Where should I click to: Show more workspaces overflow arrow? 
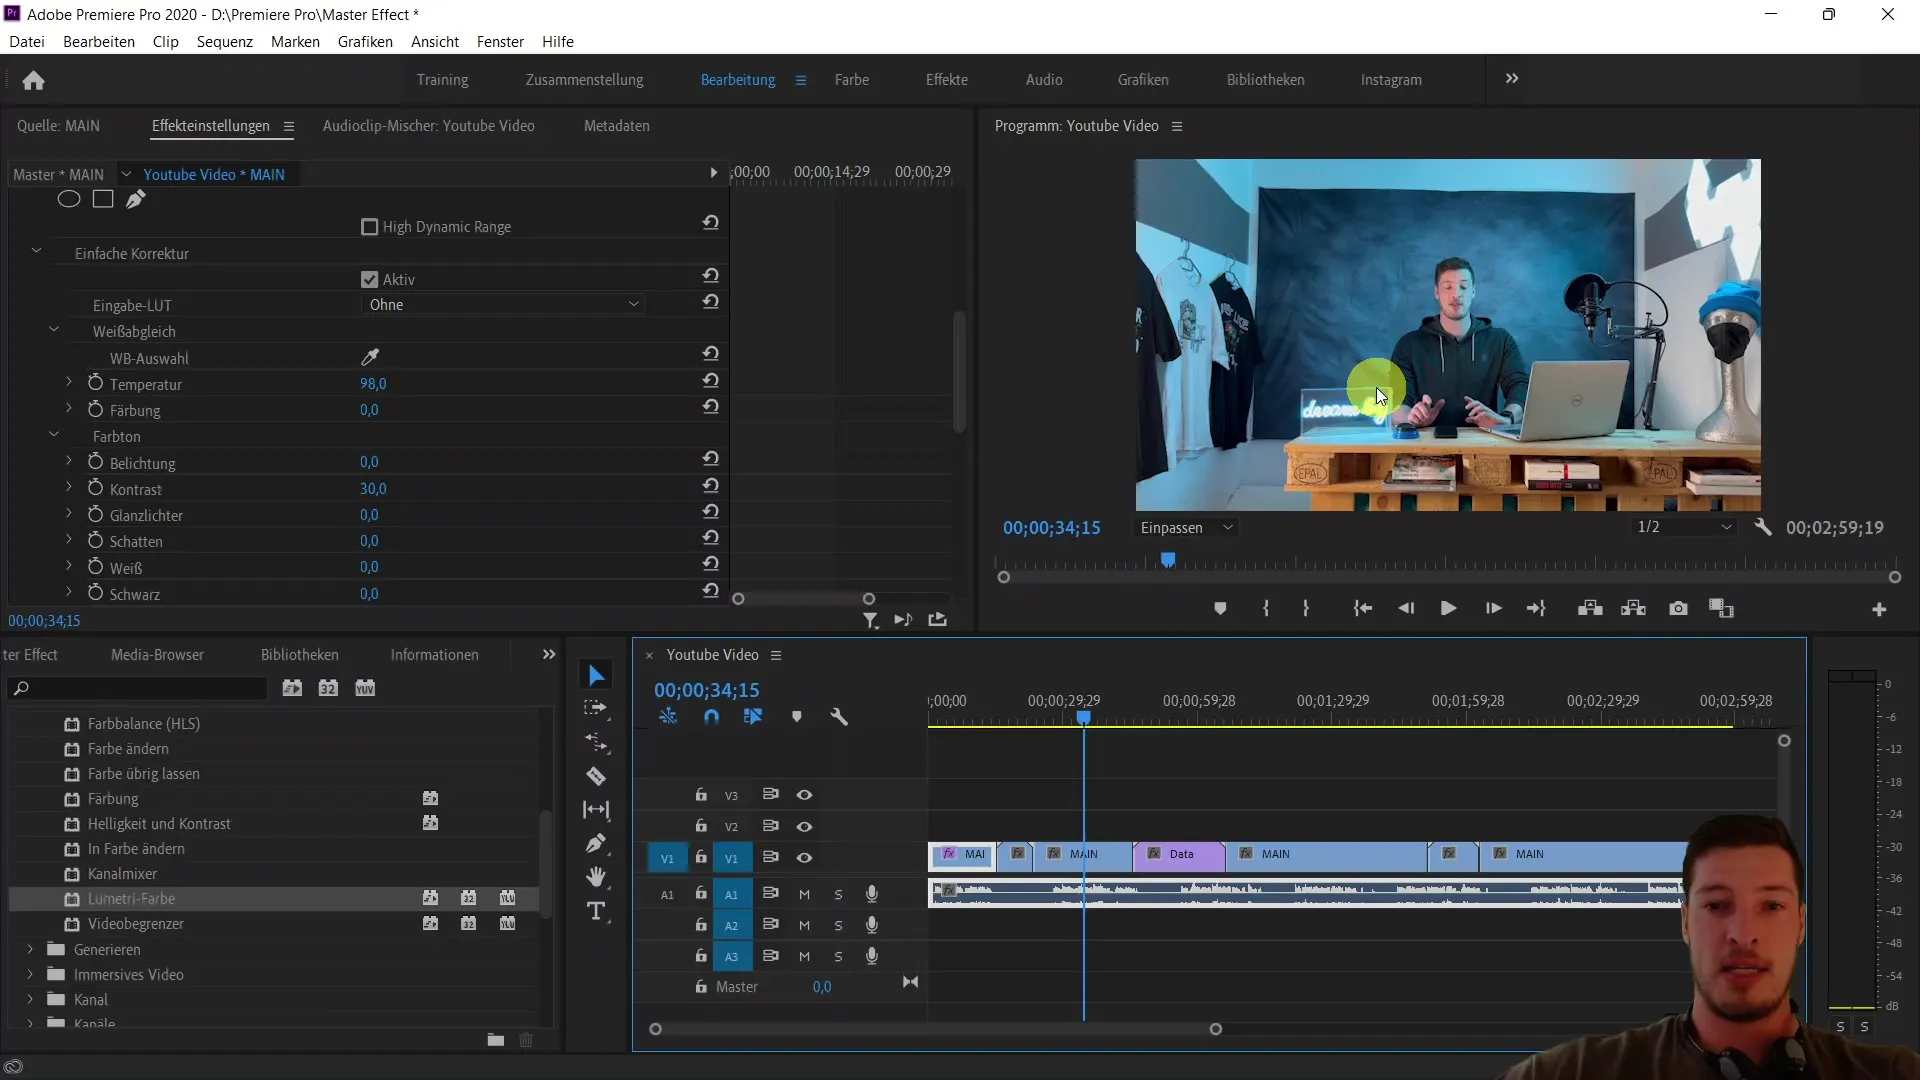click(1512, 78)
